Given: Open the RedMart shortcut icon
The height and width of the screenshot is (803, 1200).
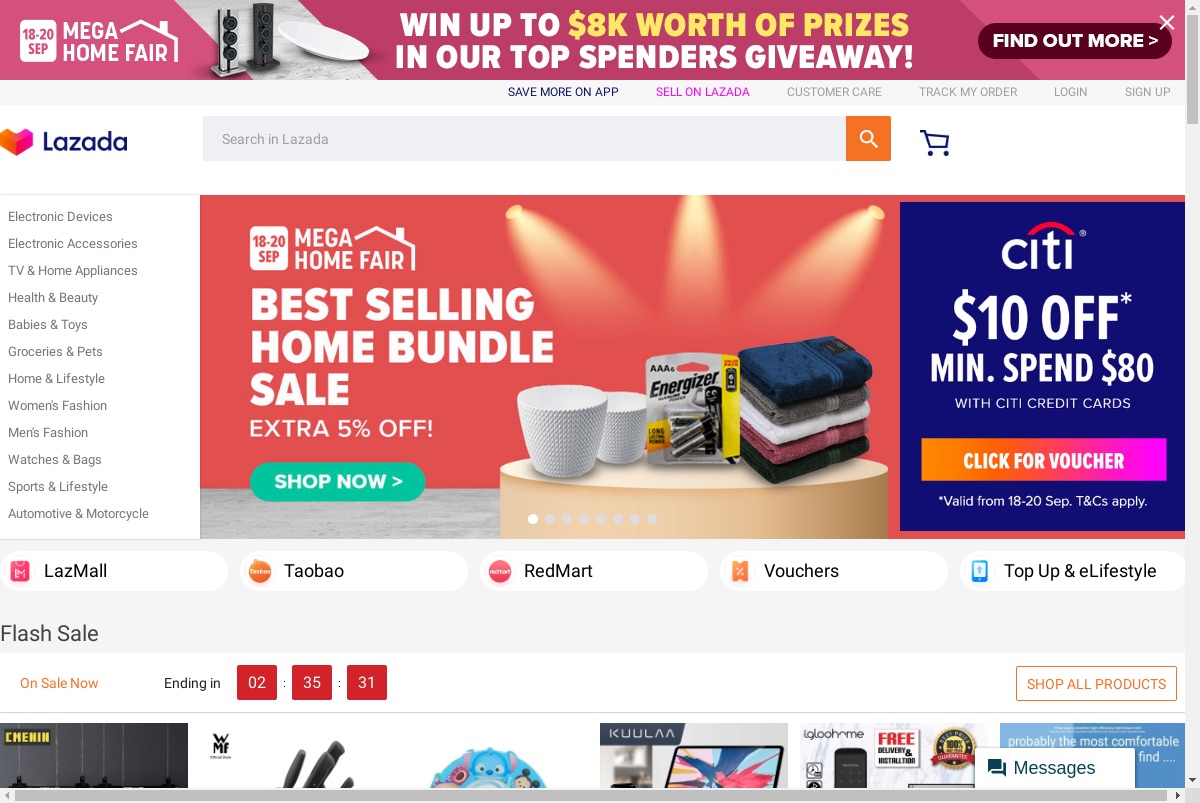Looking at the screenshot, I should 500,571.
